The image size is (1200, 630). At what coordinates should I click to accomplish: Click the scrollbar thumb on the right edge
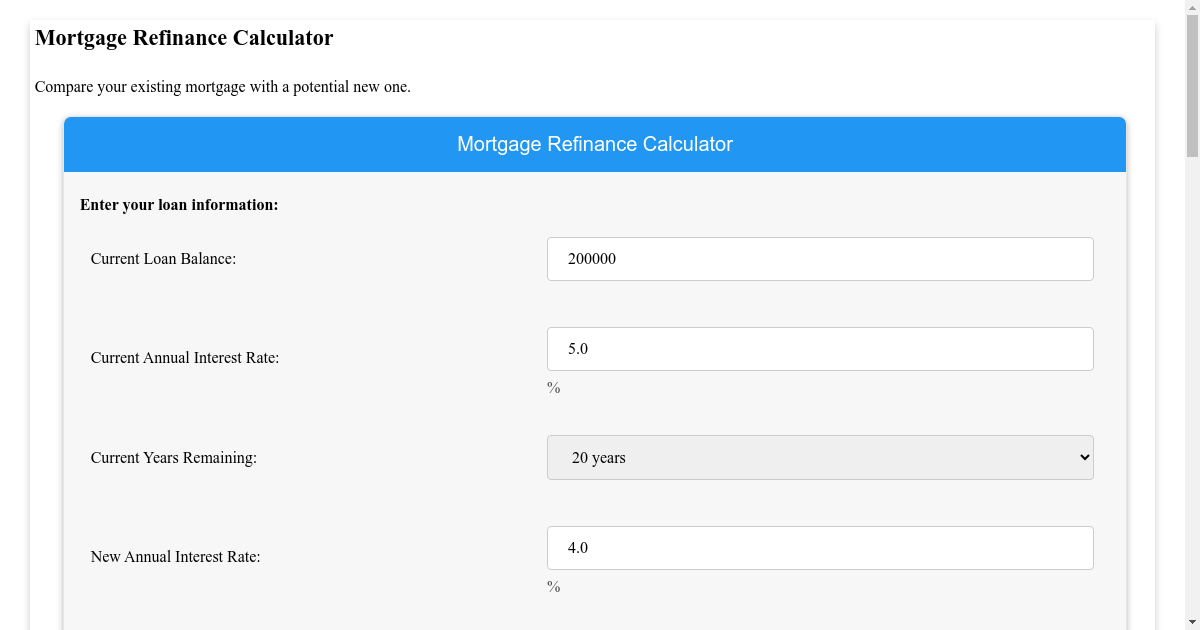click(1191, 85)
